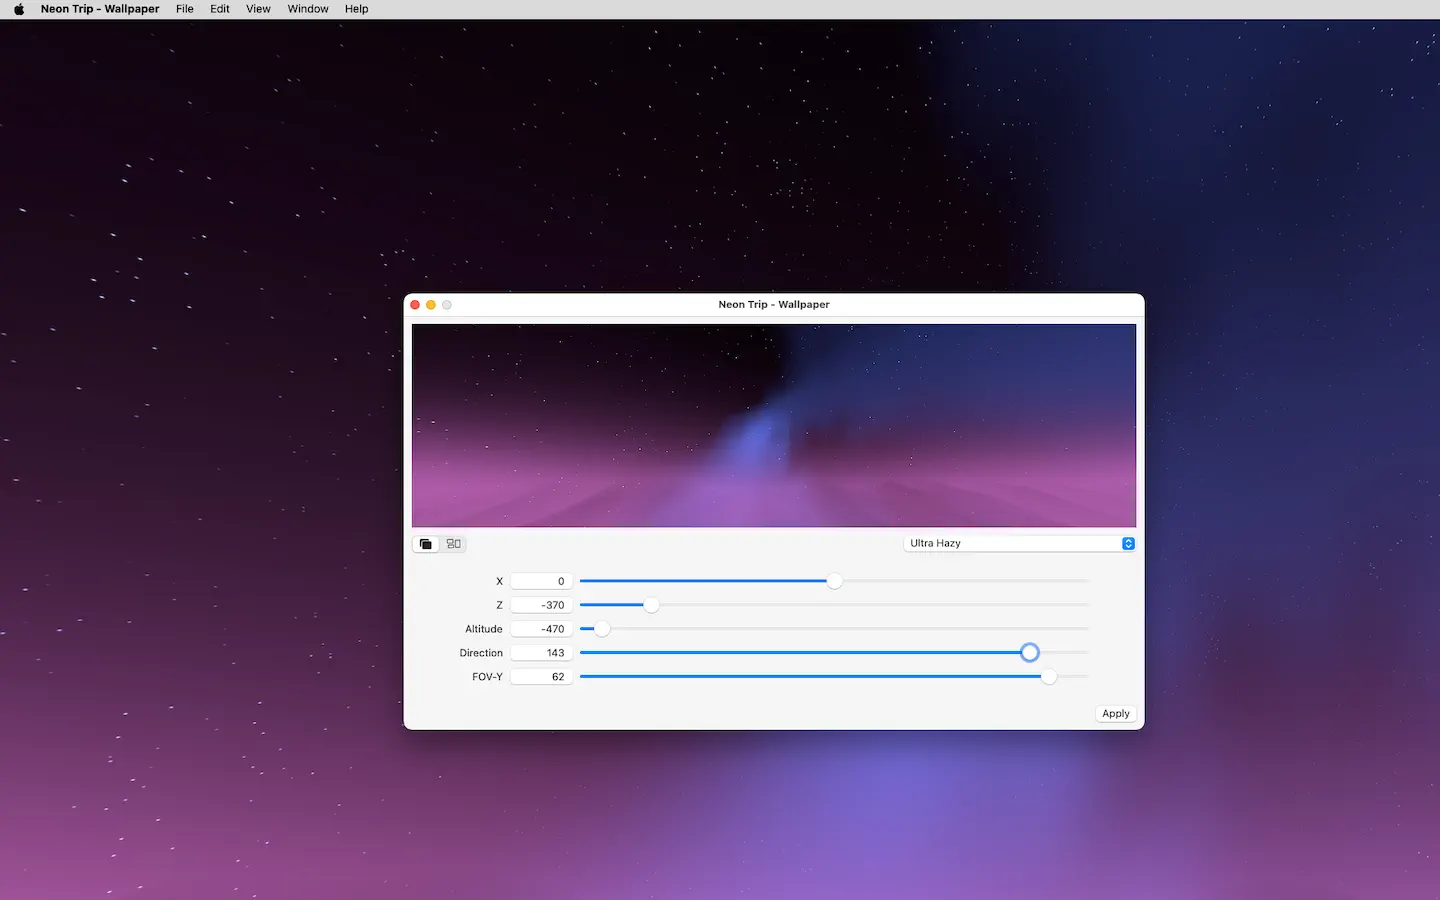Viewport: 1440px width, 900px height.
Task: Focus the X value field
Action: [x=541, y=581]
